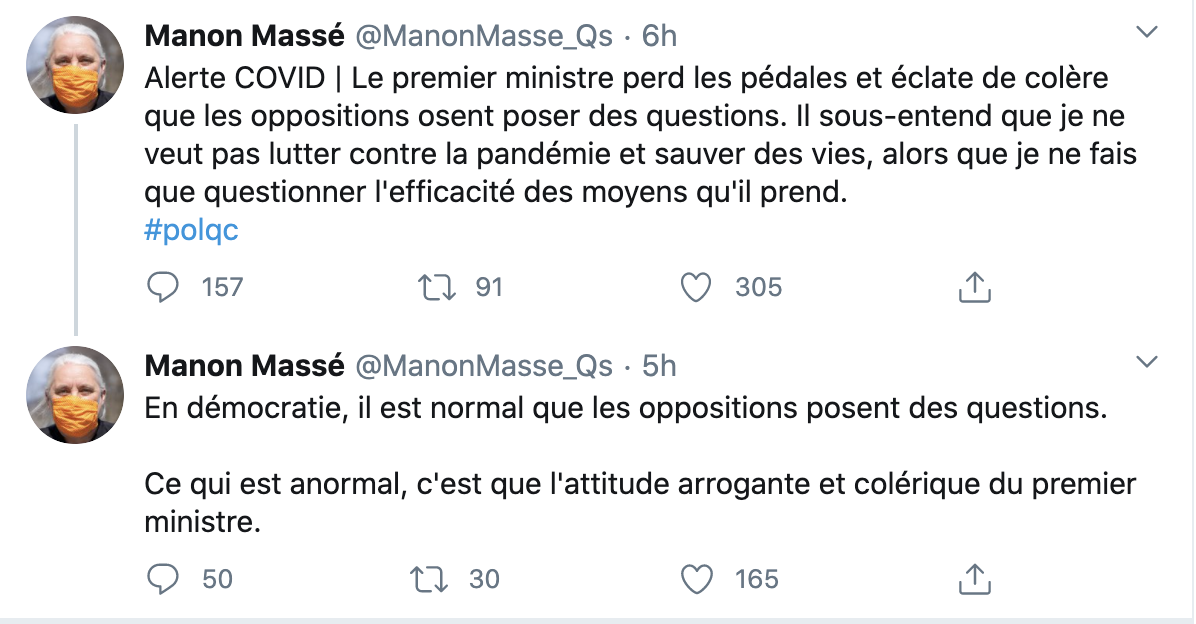Open the first tweet's chevron options menu
This screenshot has width=1196, height=624.
click(1147, 32)
